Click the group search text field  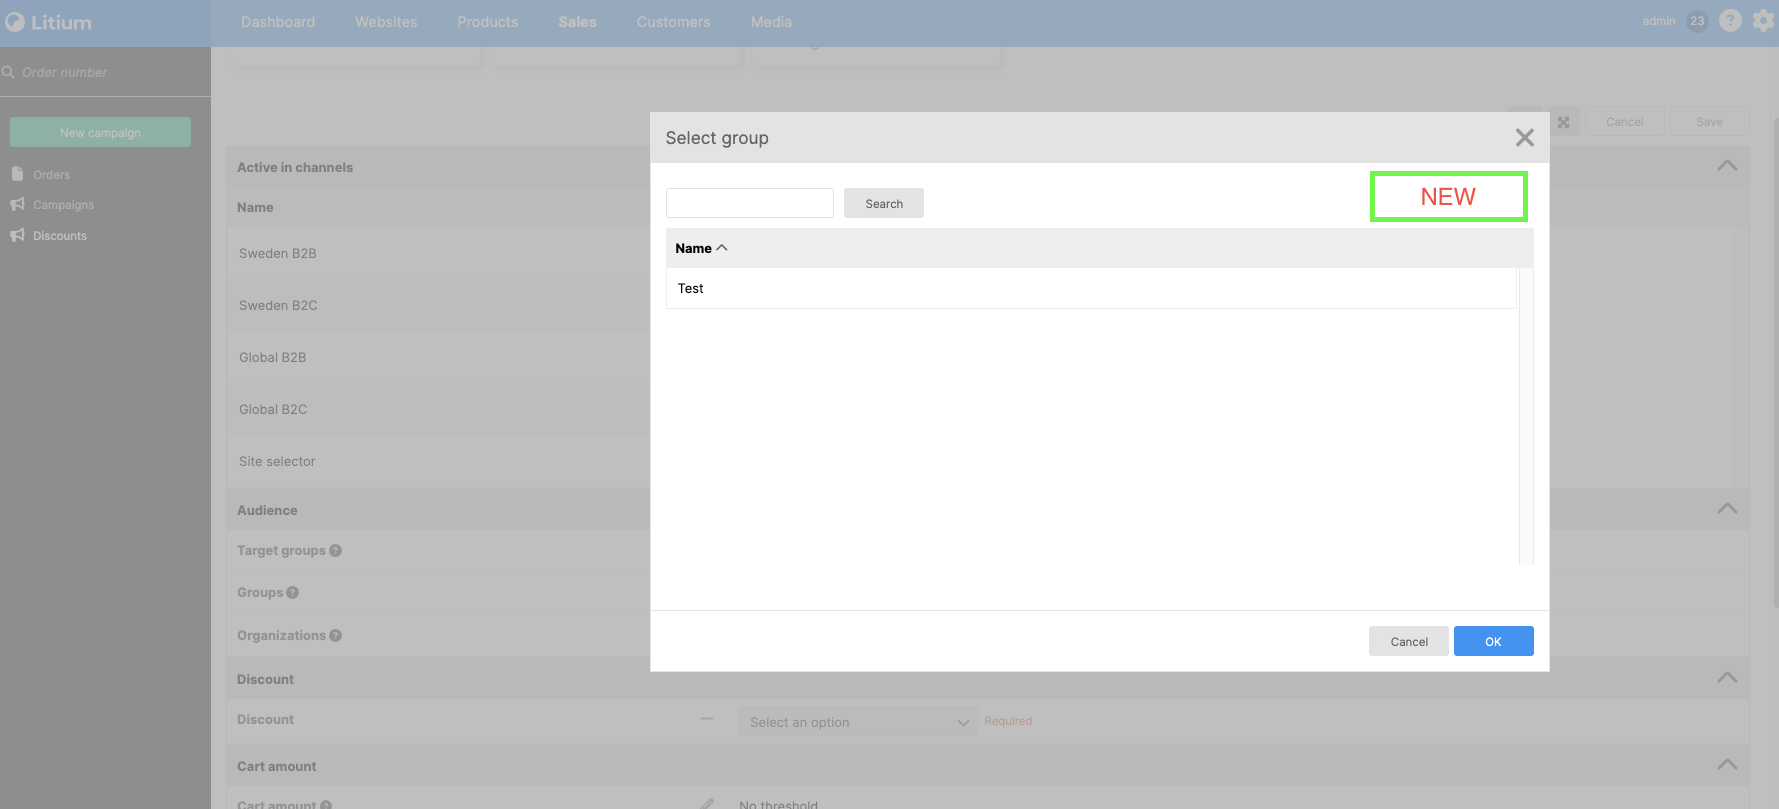(x=749, y=203)
